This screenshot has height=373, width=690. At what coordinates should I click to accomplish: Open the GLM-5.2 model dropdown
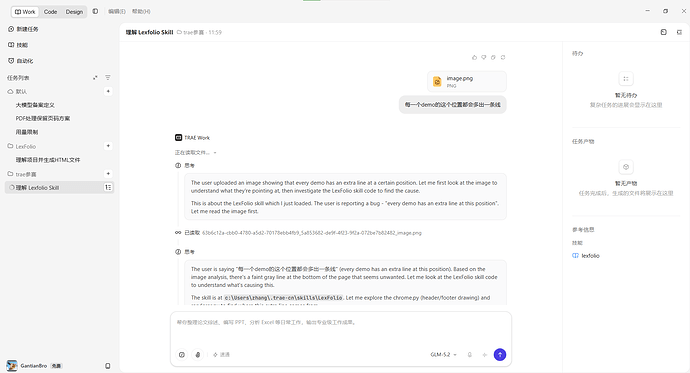coord(443,355)
